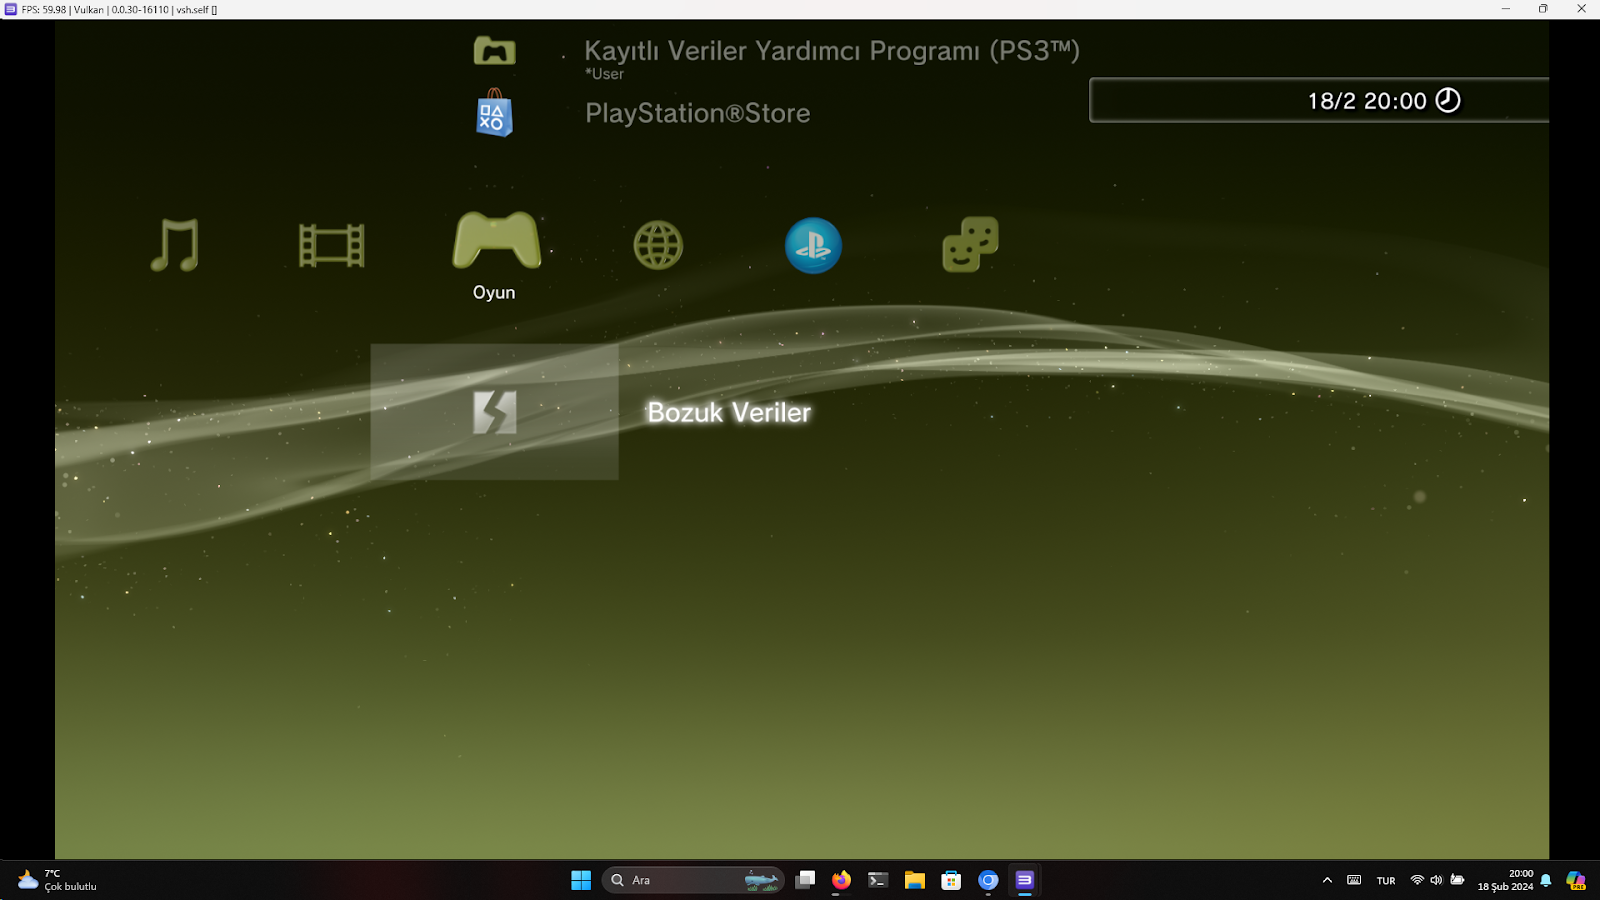Click the Kayıtlı Veriler Yardımcı Programı title
This screenshot has height=900, width=1600.
(832, 51)
